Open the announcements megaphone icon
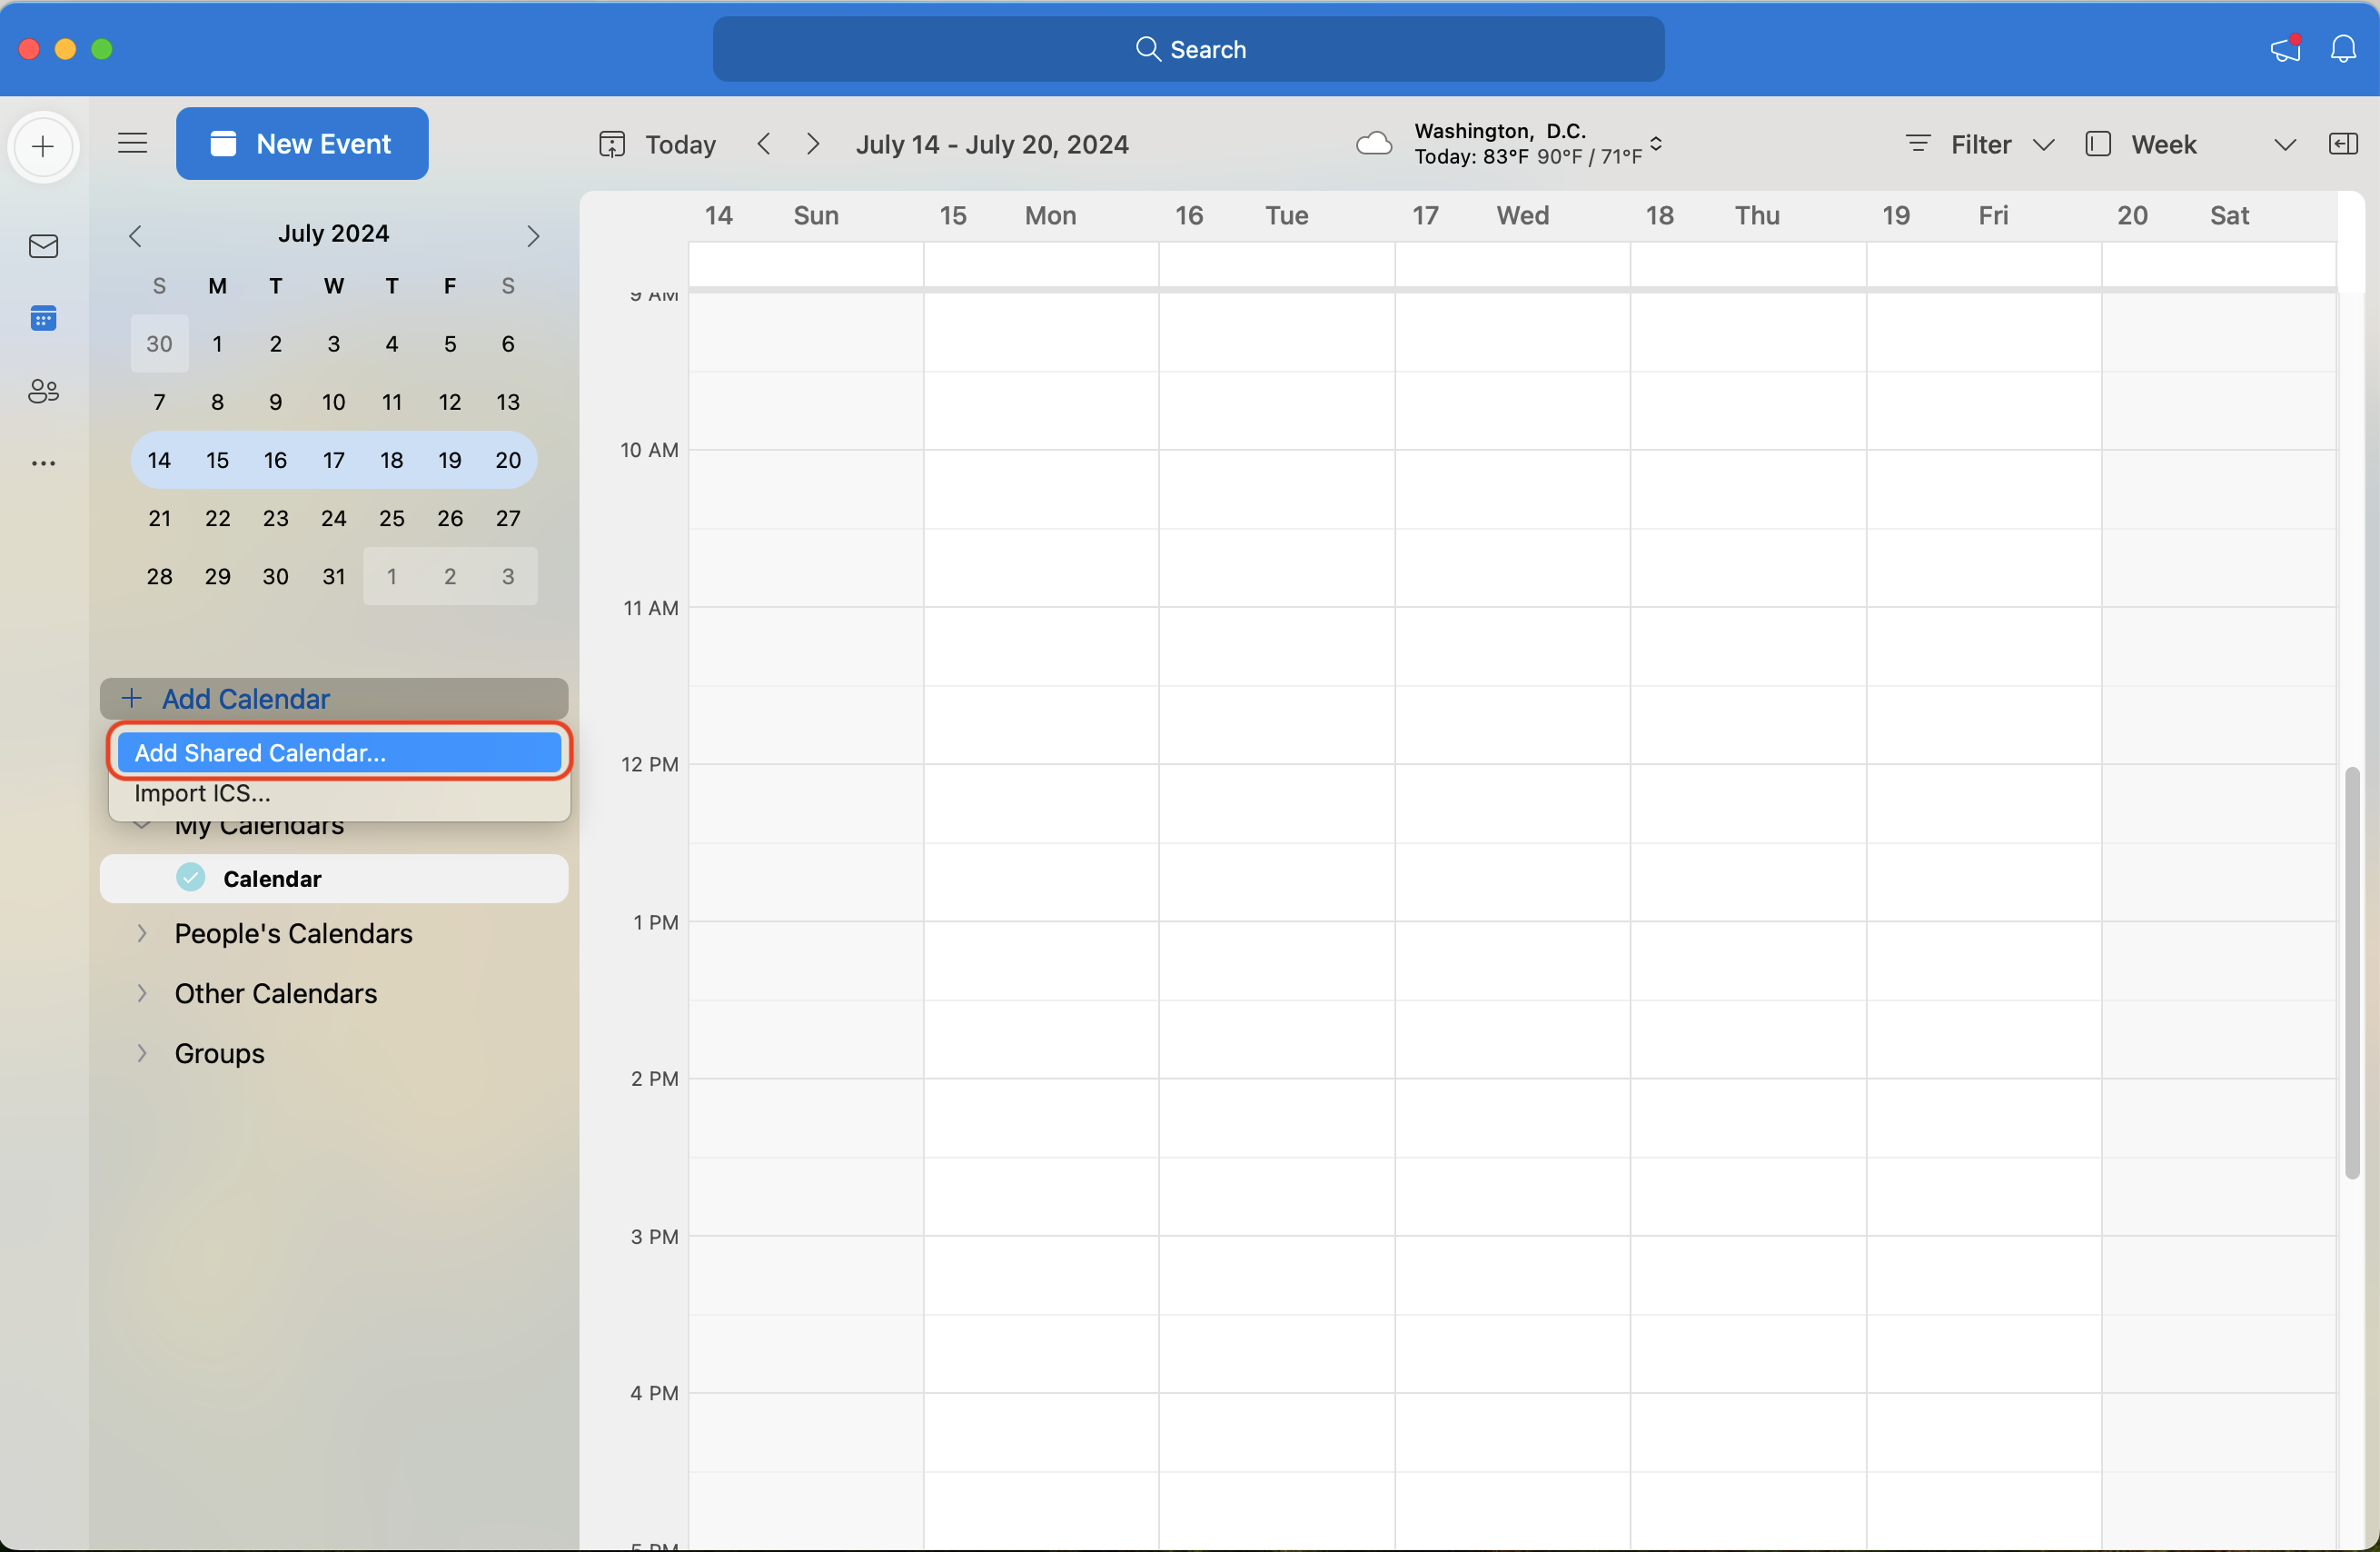This screenshot has height=1552, width=2380. (2284, 49)
